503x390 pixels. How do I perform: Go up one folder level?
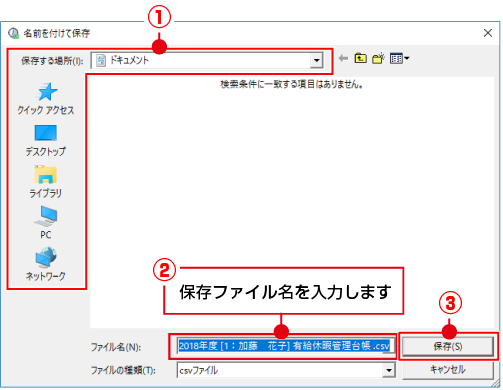coord(361,58)
